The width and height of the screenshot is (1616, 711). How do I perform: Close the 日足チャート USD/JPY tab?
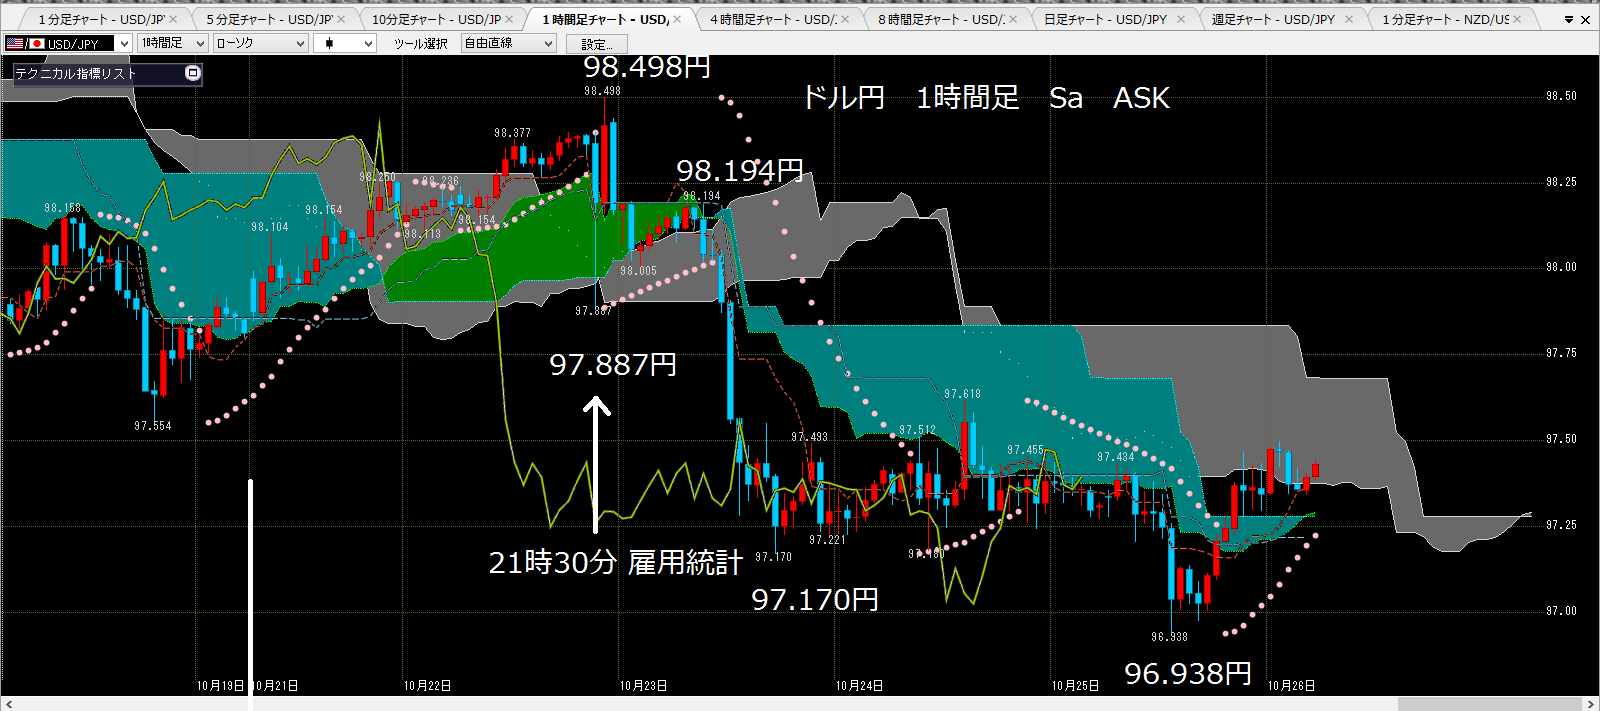[x=1181, y=19]
